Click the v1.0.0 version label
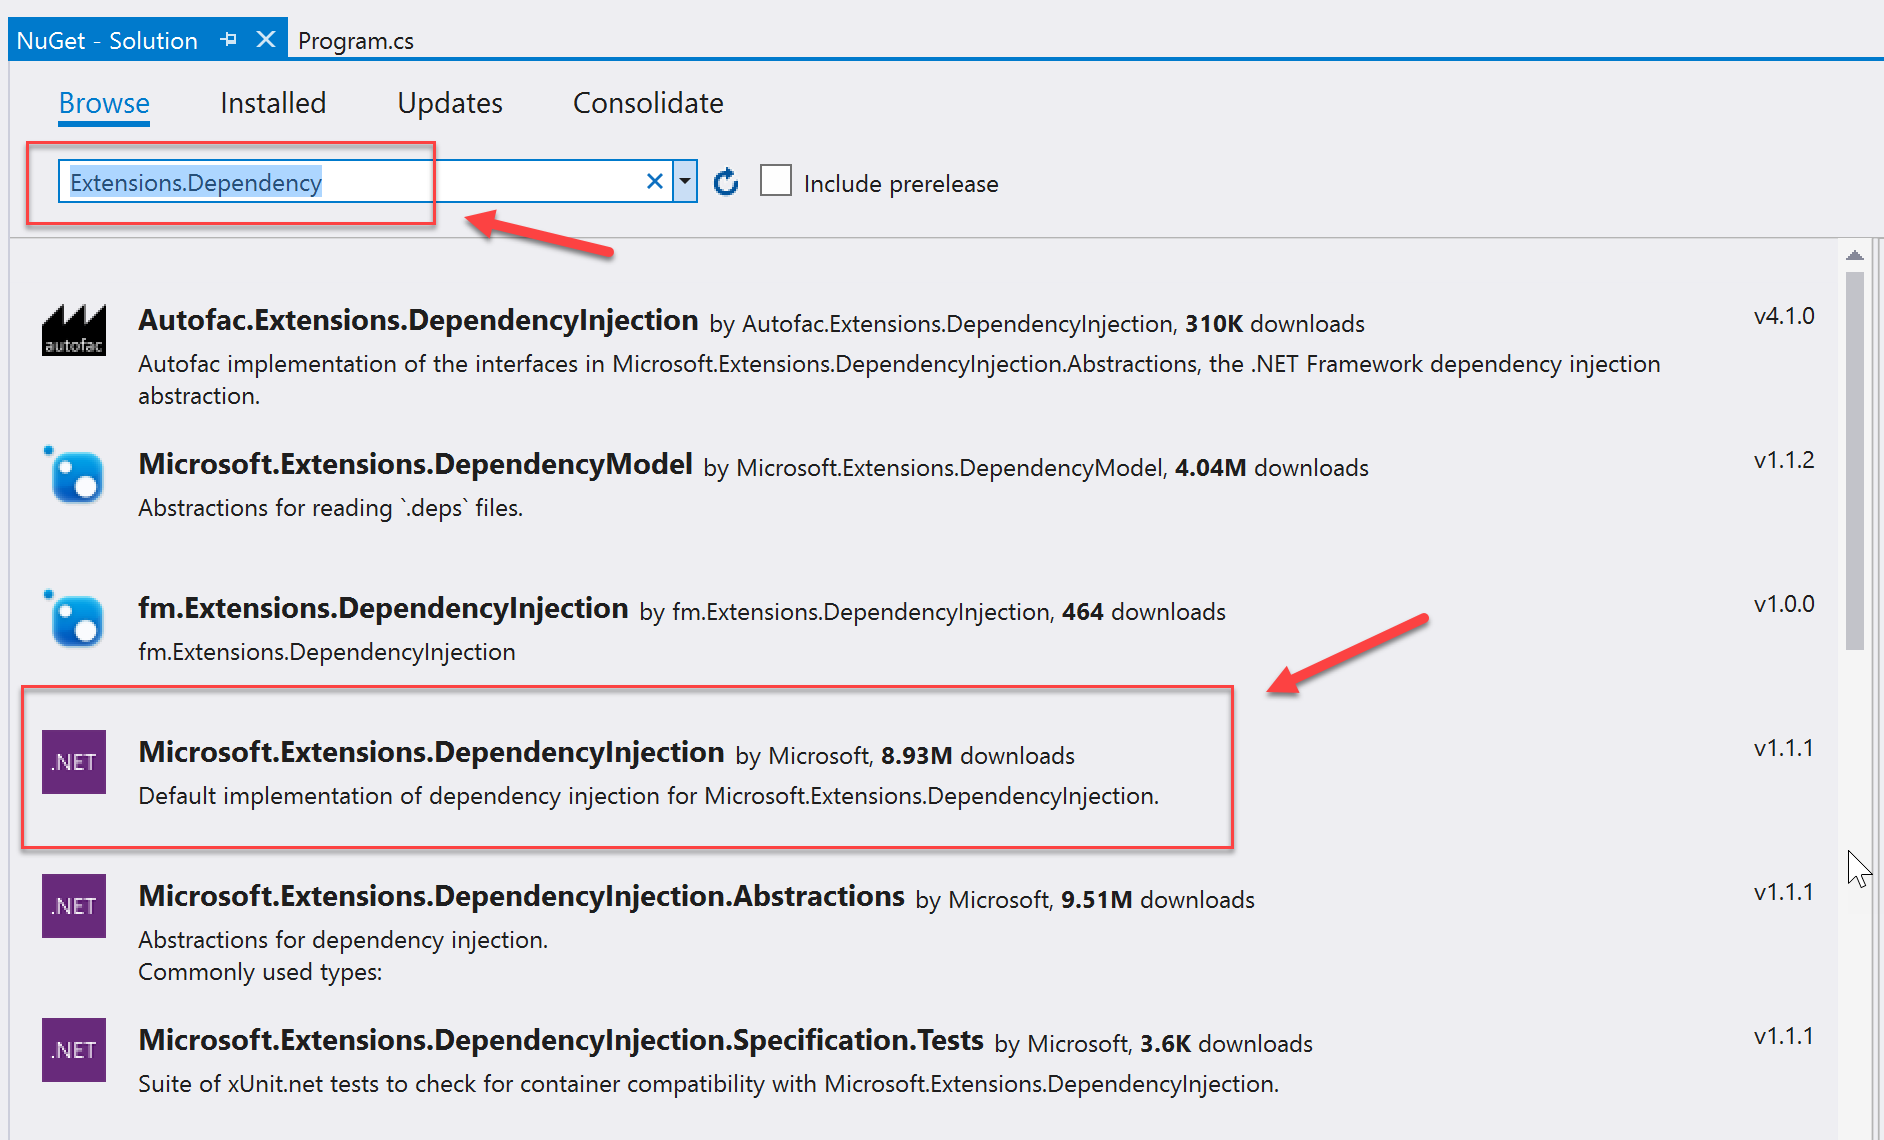 (x=1784, y=604)
